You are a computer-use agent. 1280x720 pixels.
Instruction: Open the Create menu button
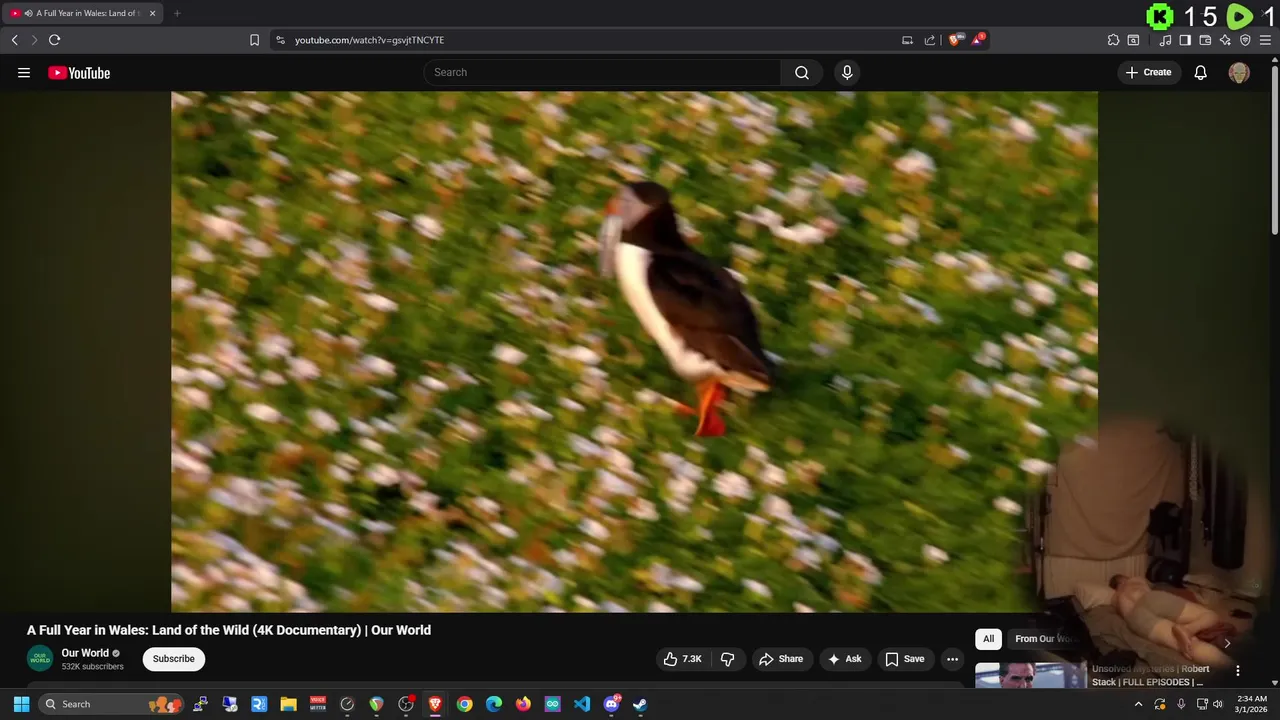(1148, 72)
